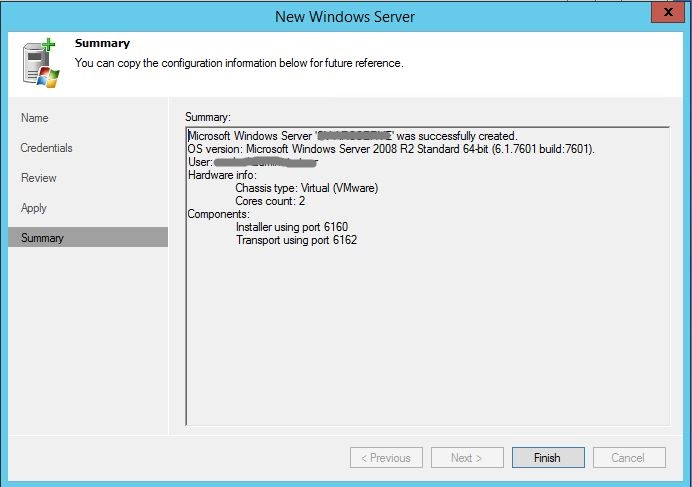The height and width of the screenshot is (487, 692).
Task: Click the 'was successfully created' line
Action: click(x=353, y=136)
